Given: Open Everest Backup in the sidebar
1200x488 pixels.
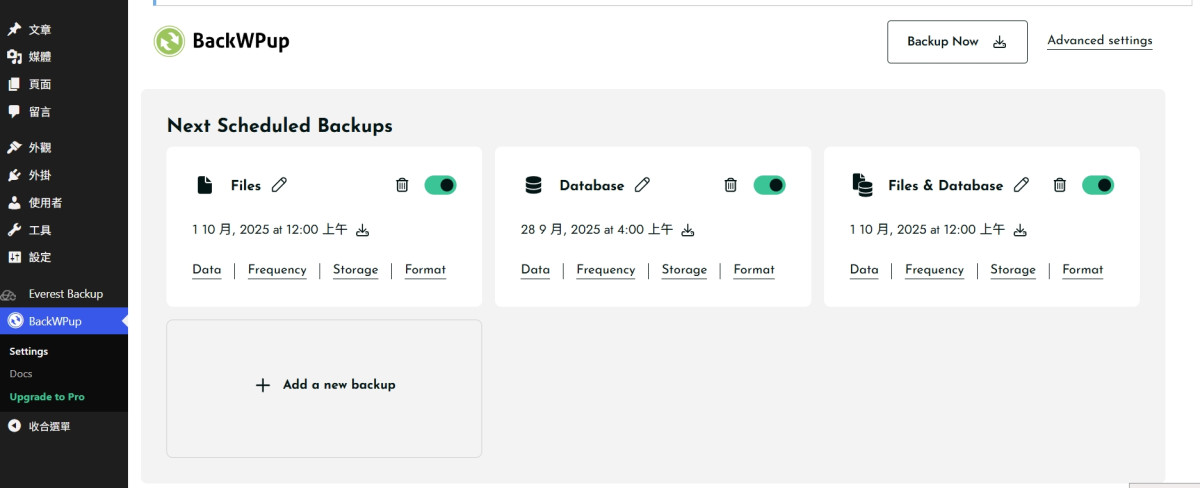Looking at the screenshot, I should (x=65, y=294).
